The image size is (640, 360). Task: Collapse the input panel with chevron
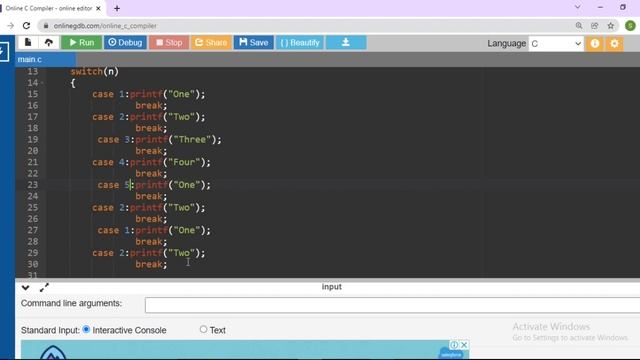coord(25,288)
